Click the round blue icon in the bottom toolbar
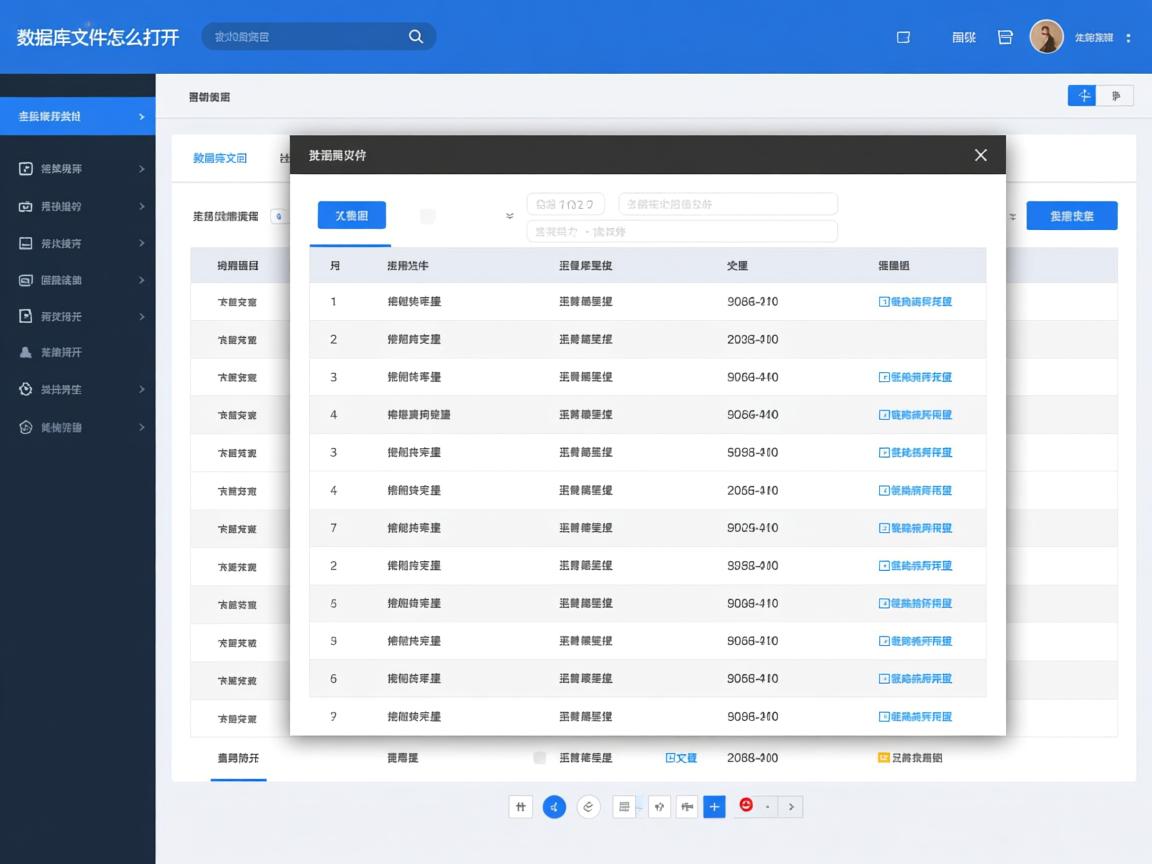The width and height of the screenshot is (1152, 864). (x=554, y=807)
